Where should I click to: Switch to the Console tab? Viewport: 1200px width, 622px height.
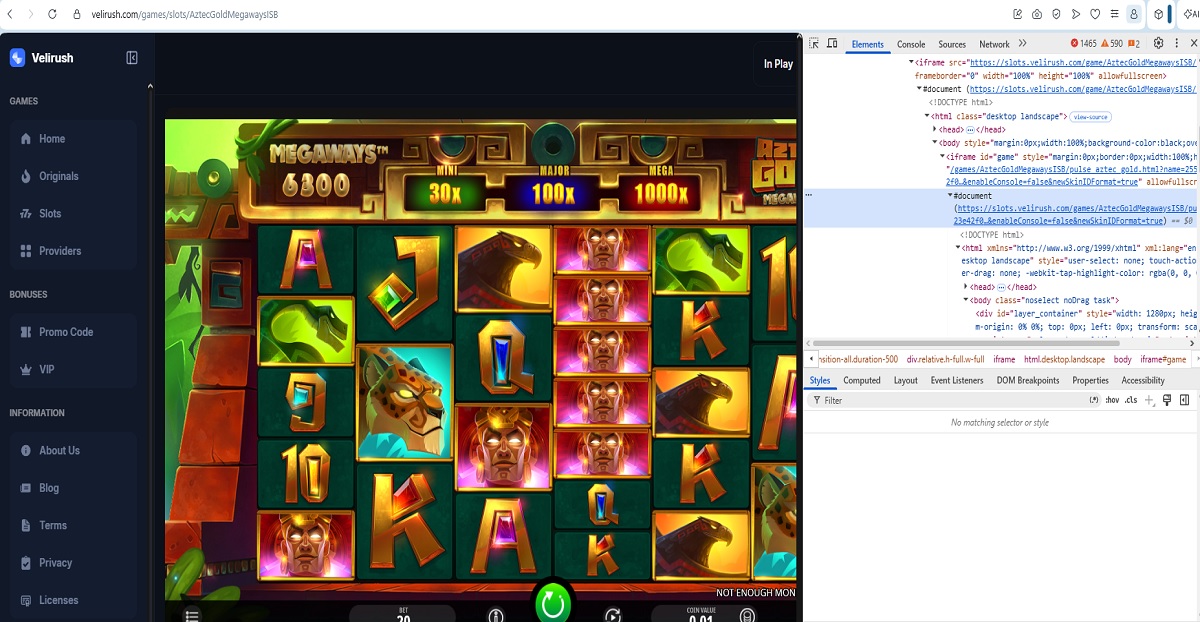(x=911, y=44)
